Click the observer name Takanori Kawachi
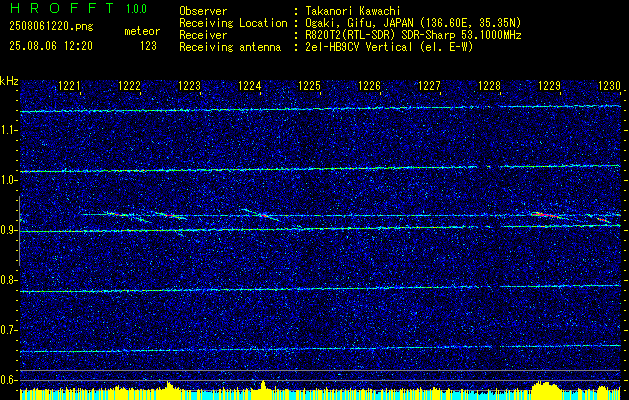The width and height of the screenshot is (629, 400). [x=351, y=11]
